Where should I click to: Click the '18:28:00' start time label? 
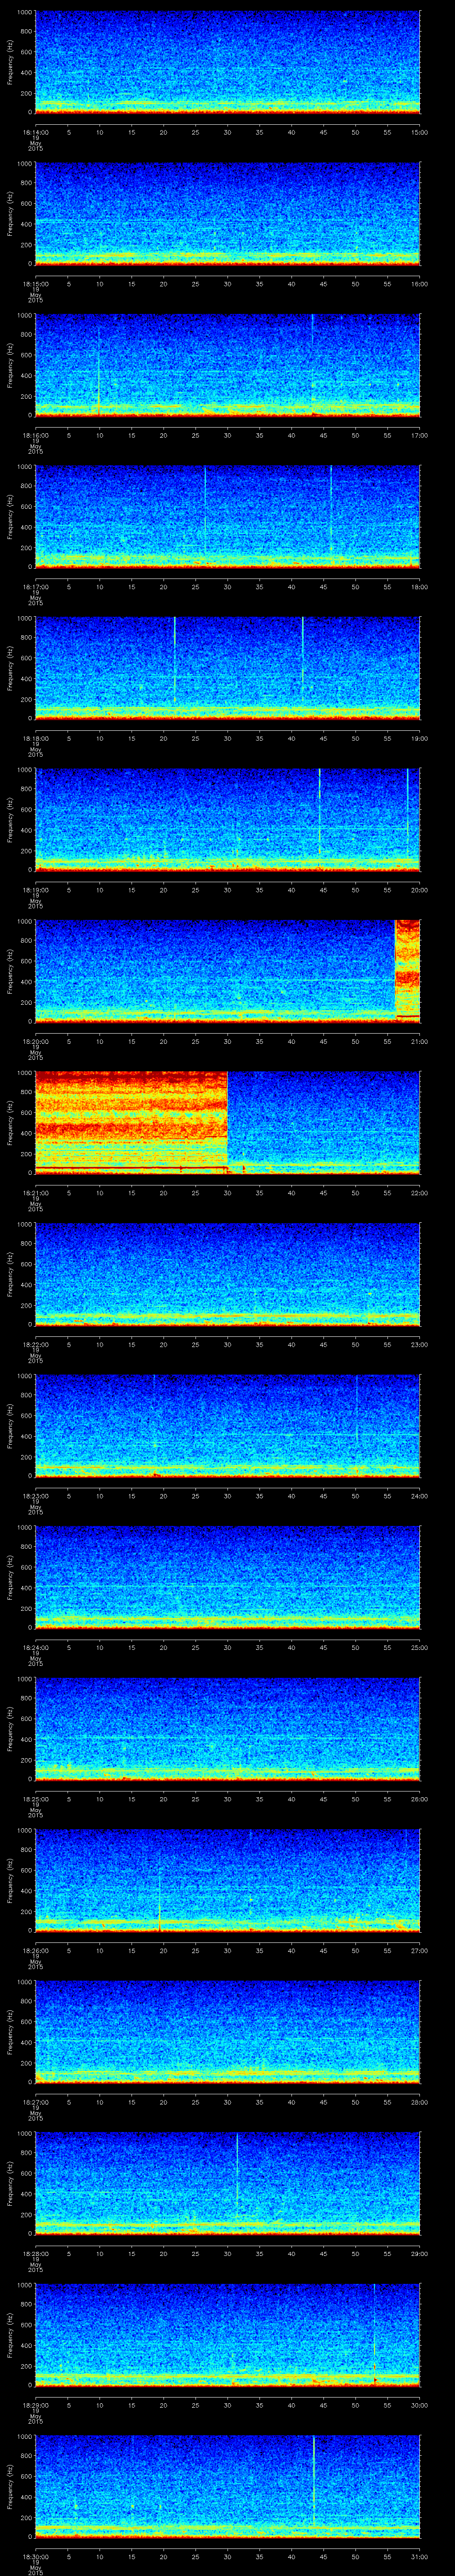35,2255
